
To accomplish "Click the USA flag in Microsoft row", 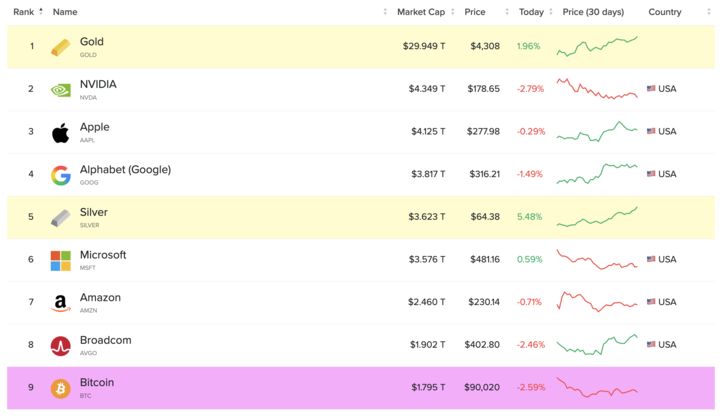I will pyautogui.click(x=651, y=259).
